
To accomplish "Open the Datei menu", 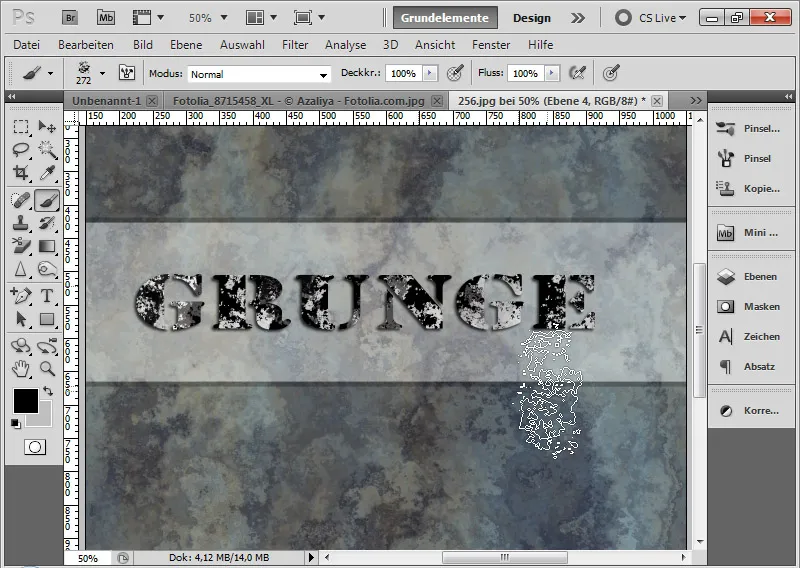I will (27, 45).
